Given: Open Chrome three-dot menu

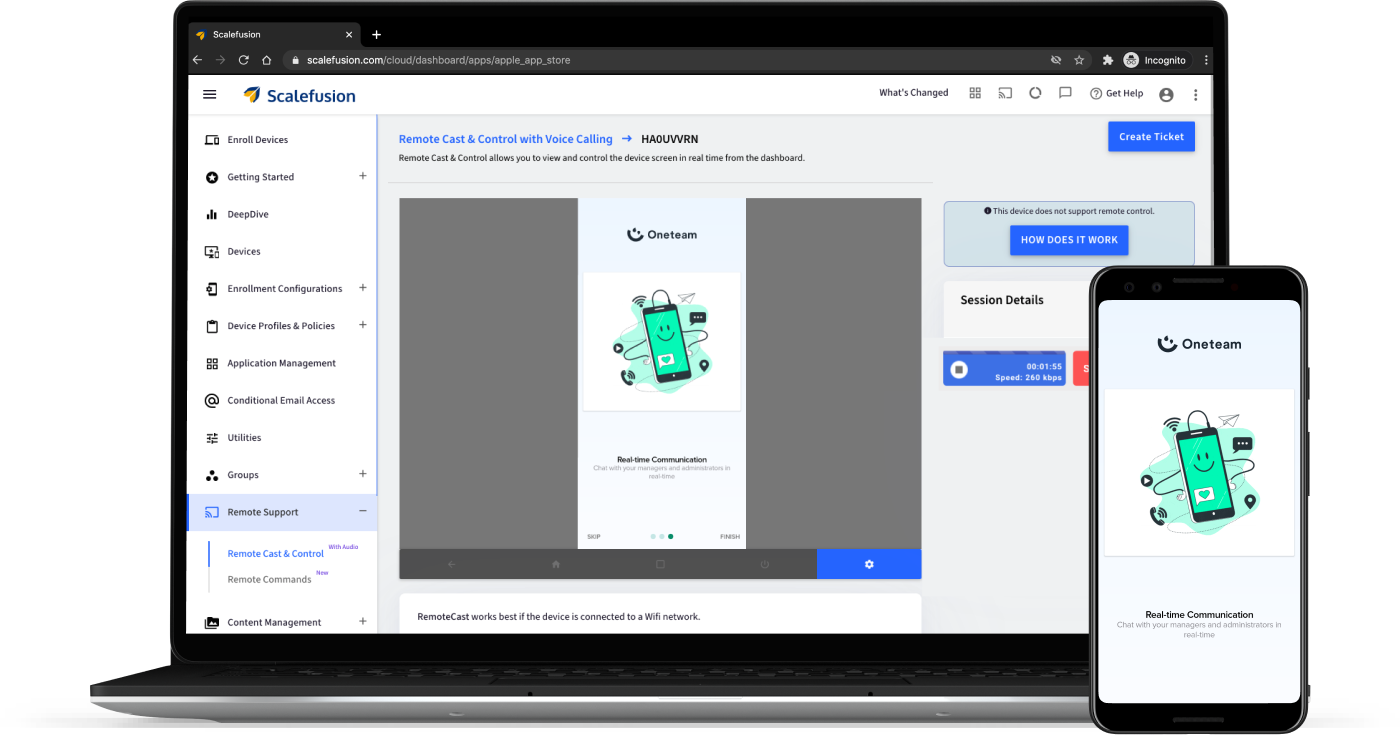Looking at the screenshot, I should (x=1206, y=60).
